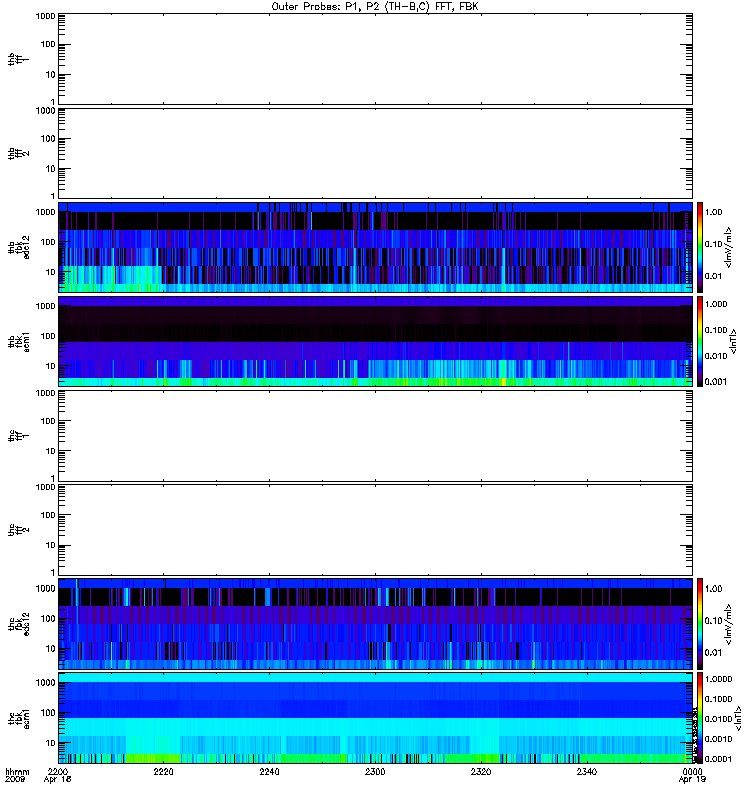
Task: Click the thc fbk scm1 spectrogram panel
Action: (375, 718)
